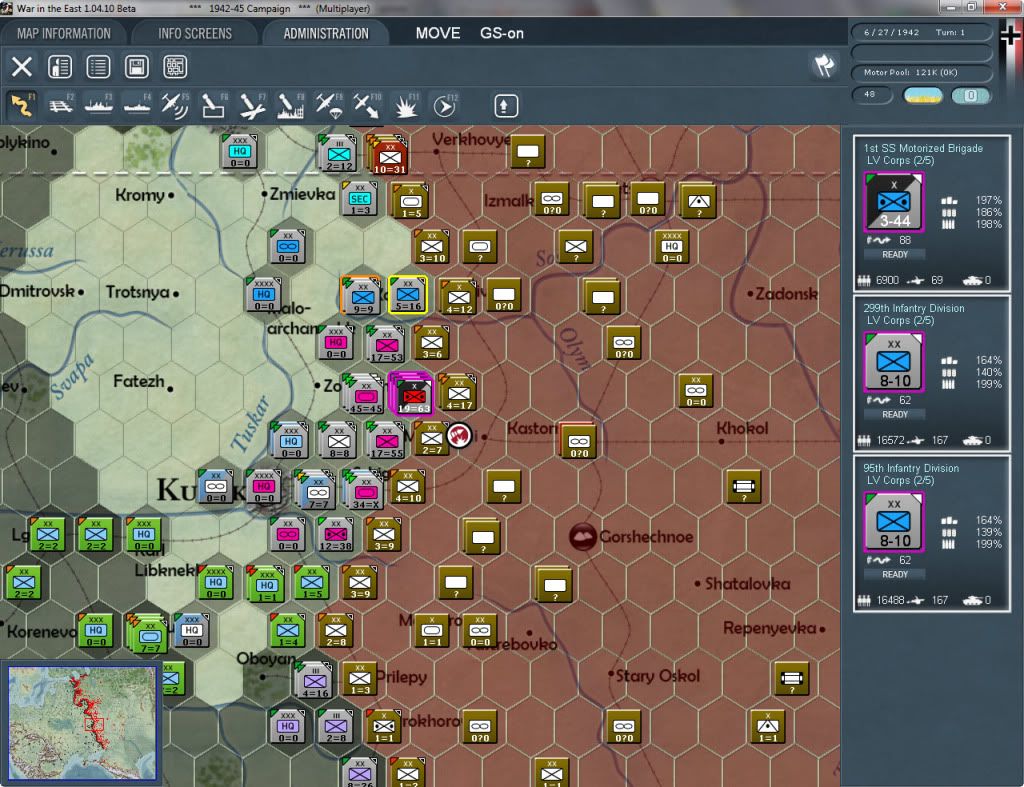Click the End Turn (F12) icon

(x=445, y=106)
